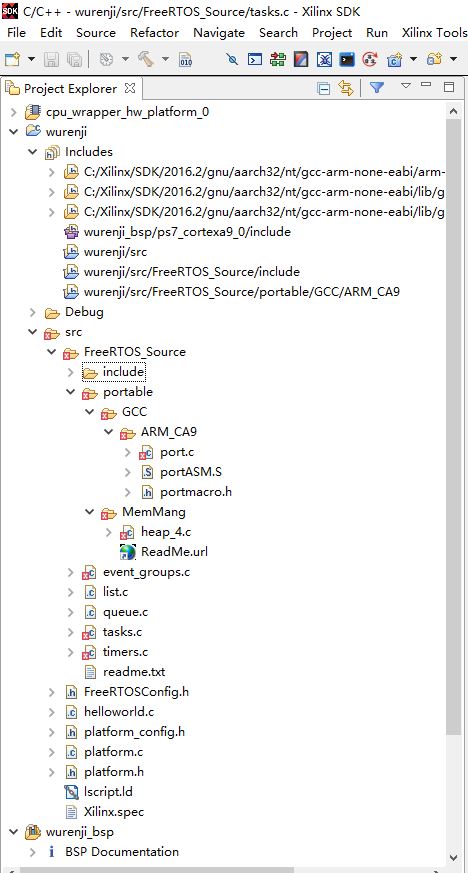Click the New wizard toolbar icon

pyautogui.click(x=12, y=59)
